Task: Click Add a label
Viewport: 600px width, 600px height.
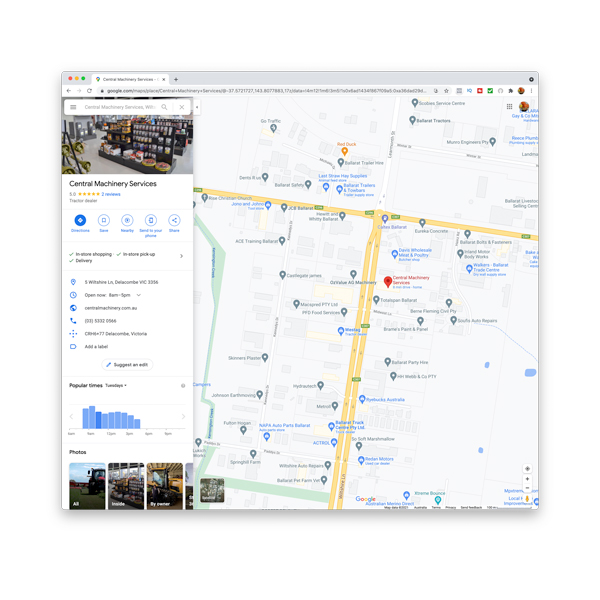Action: (x=96, y=347)
